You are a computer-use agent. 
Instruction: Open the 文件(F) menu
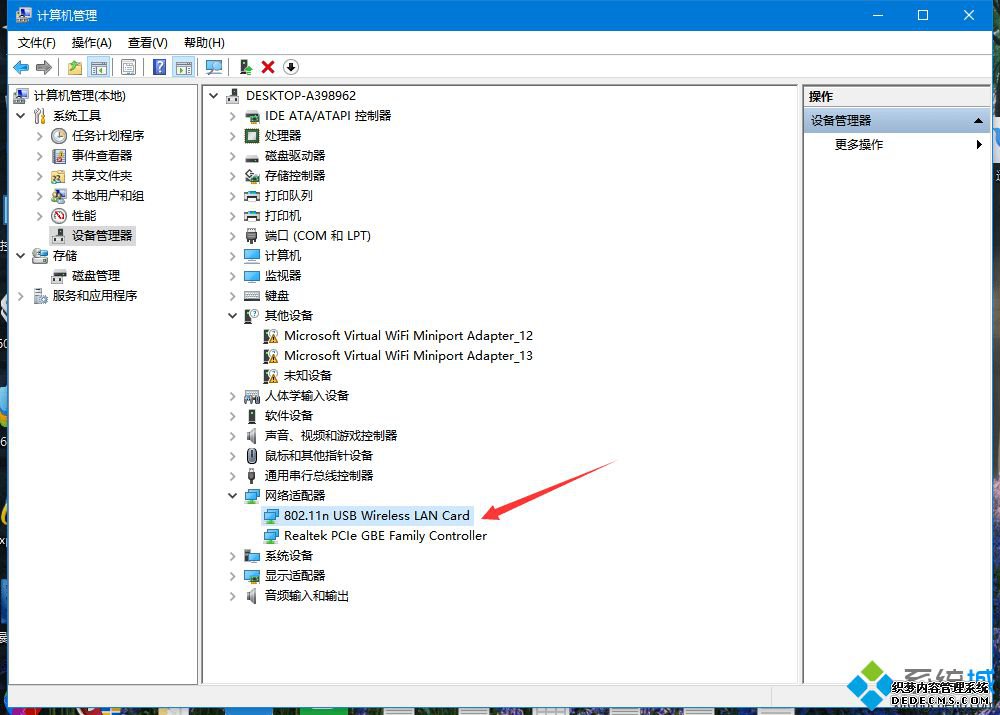point(36,43)
